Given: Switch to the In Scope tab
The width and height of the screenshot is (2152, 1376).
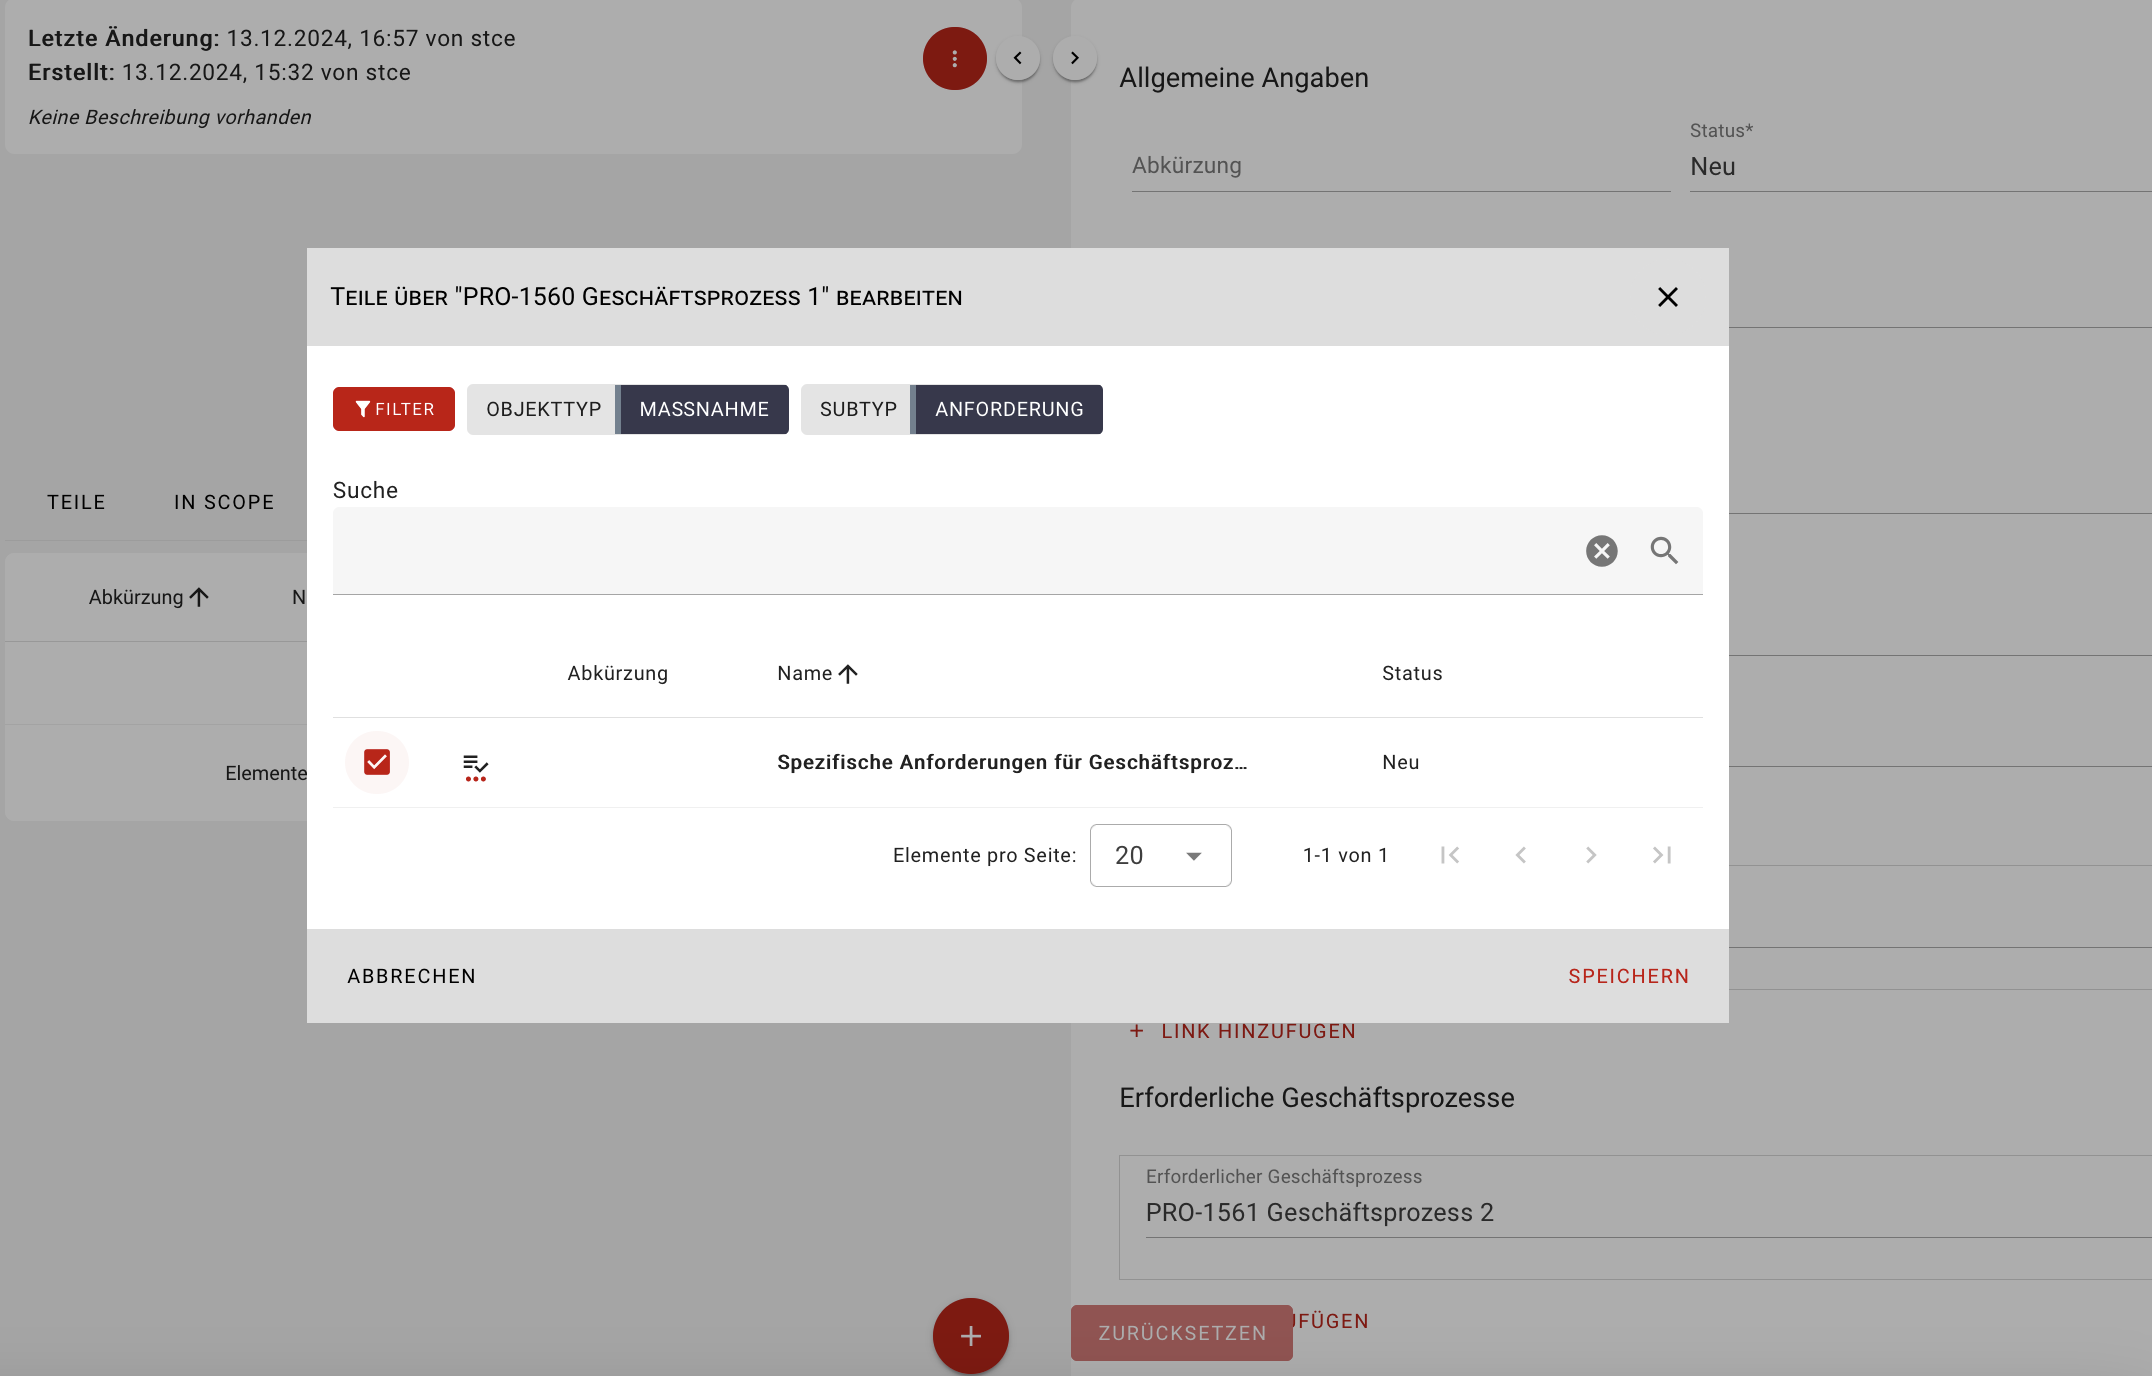Looking at the screenshot, I should click(224, 502).
